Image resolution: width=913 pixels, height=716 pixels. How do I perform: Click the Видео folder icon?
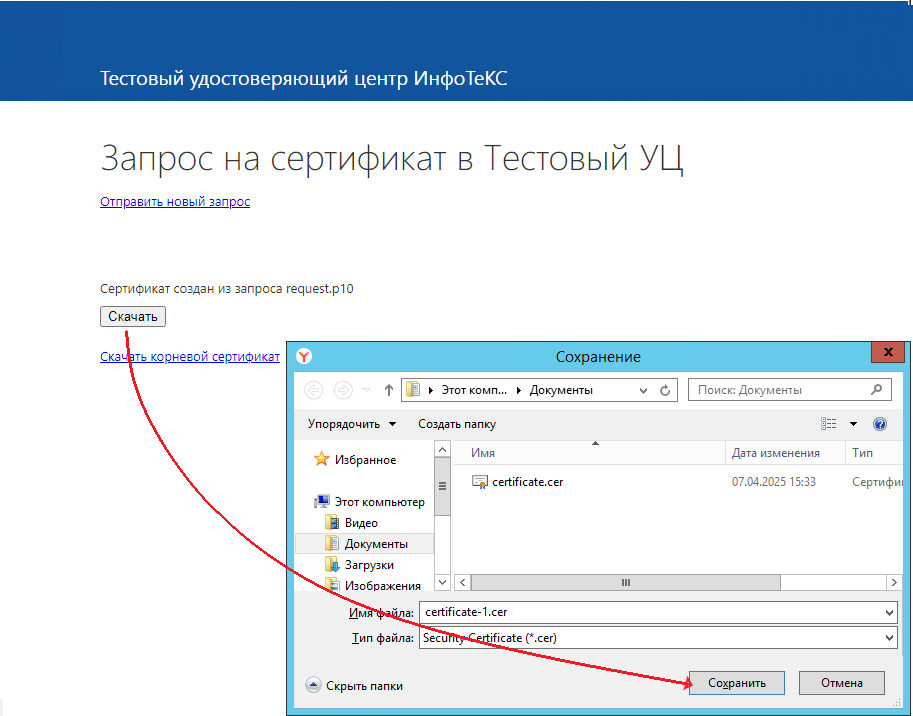(332, 522)
